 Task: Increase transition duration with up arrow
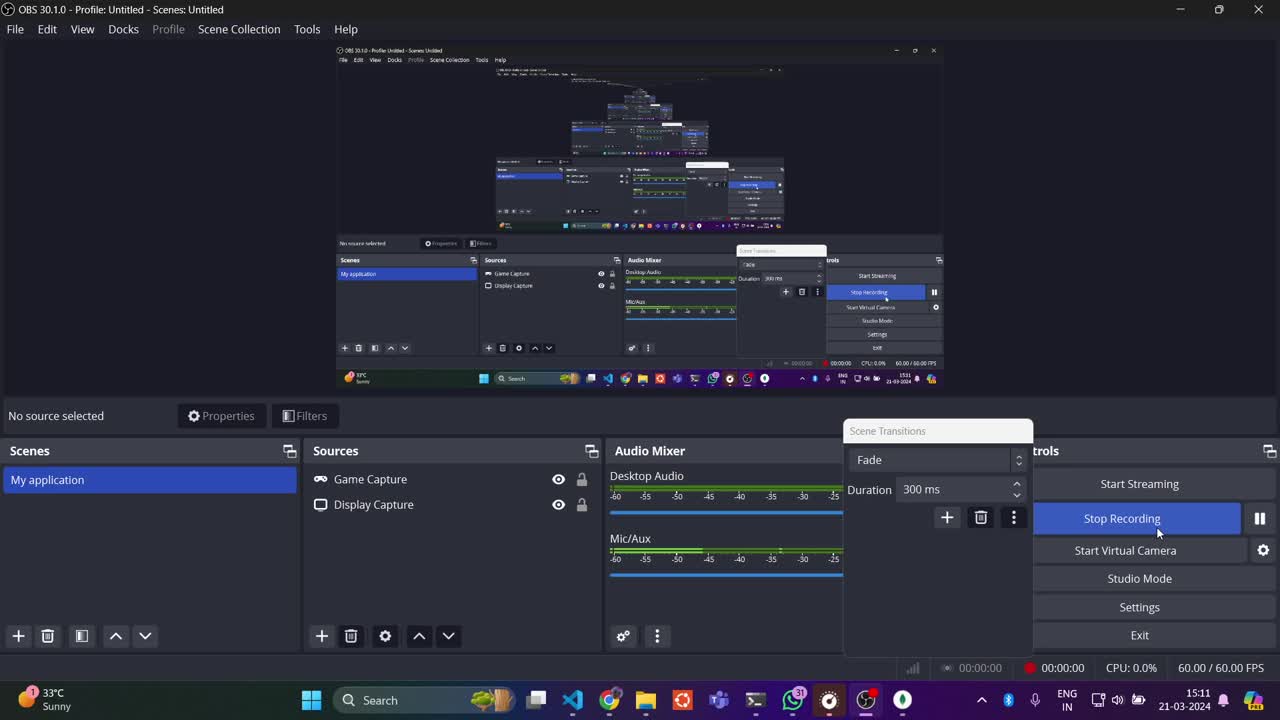coord(1017,484)
